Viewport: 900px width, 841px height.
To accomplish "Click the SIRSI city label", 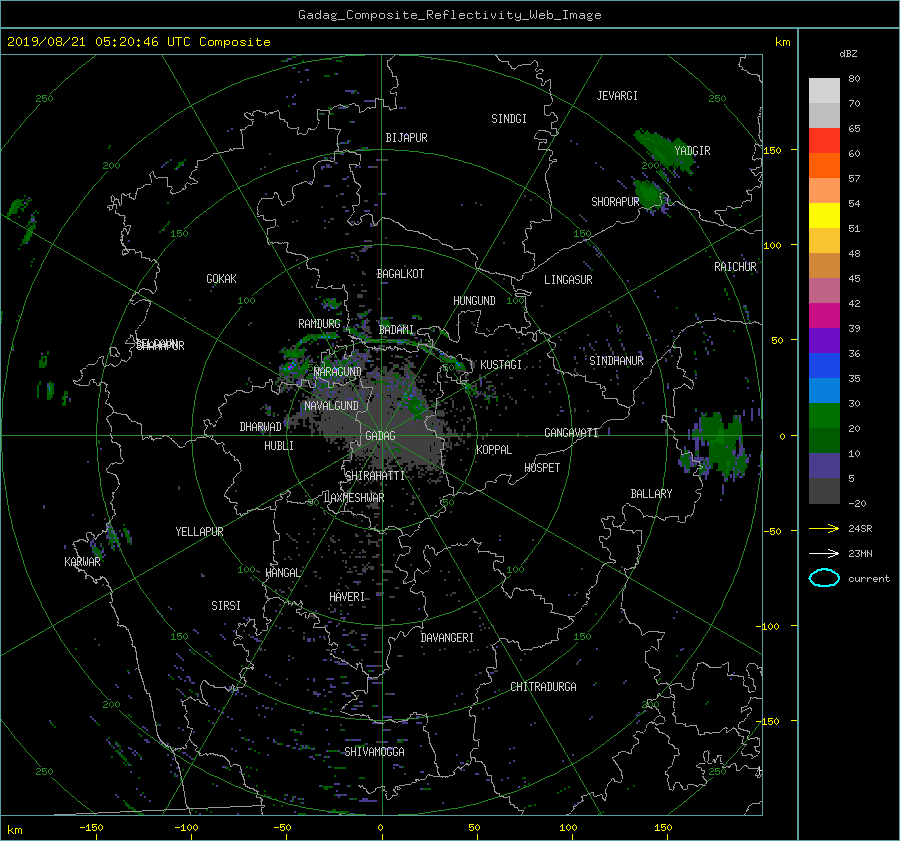I will pyautogui.click(x=226, y=606).
